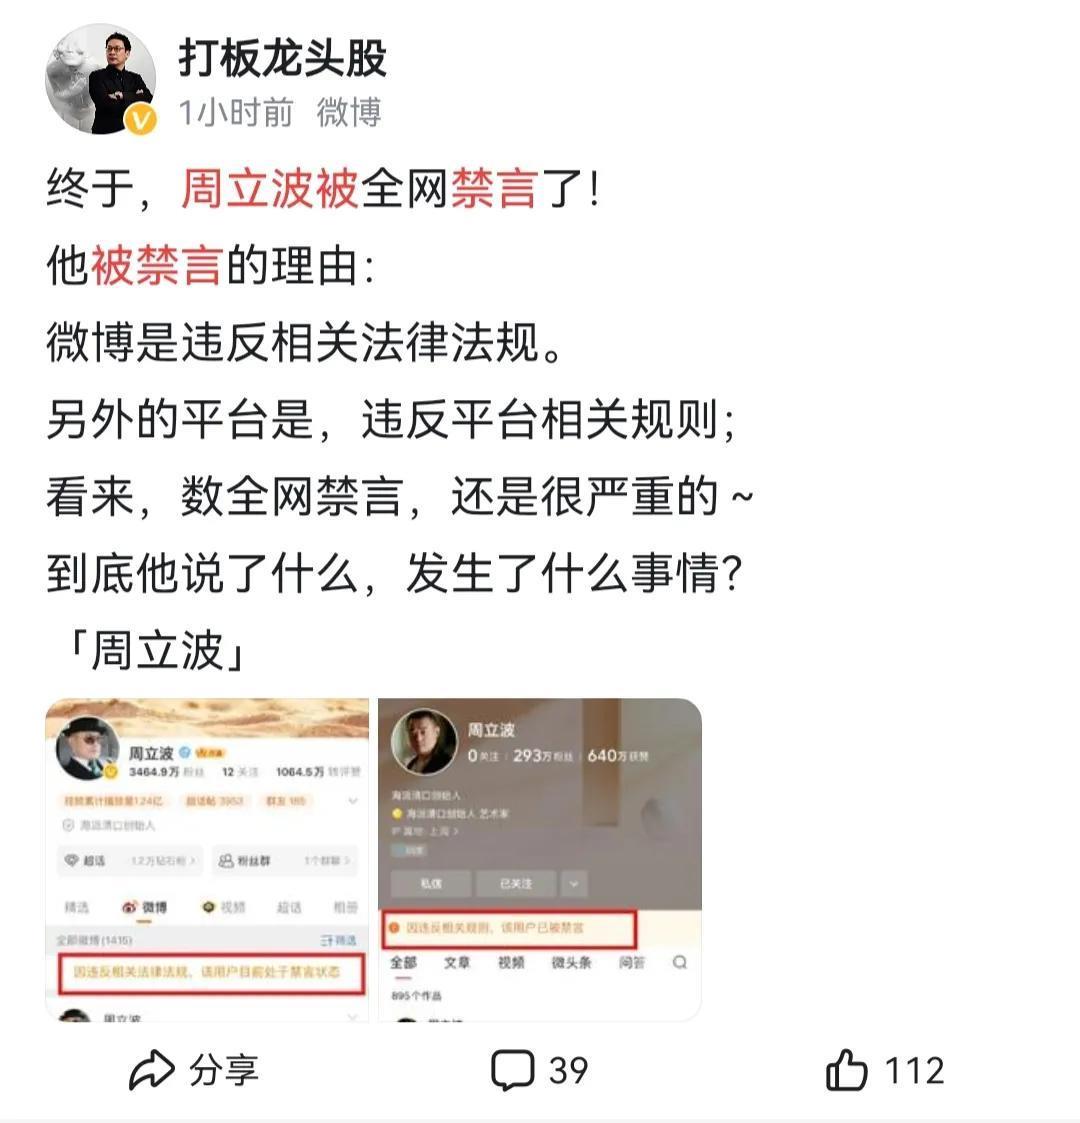Click the 打板龙头股 username

coord(282,57)
